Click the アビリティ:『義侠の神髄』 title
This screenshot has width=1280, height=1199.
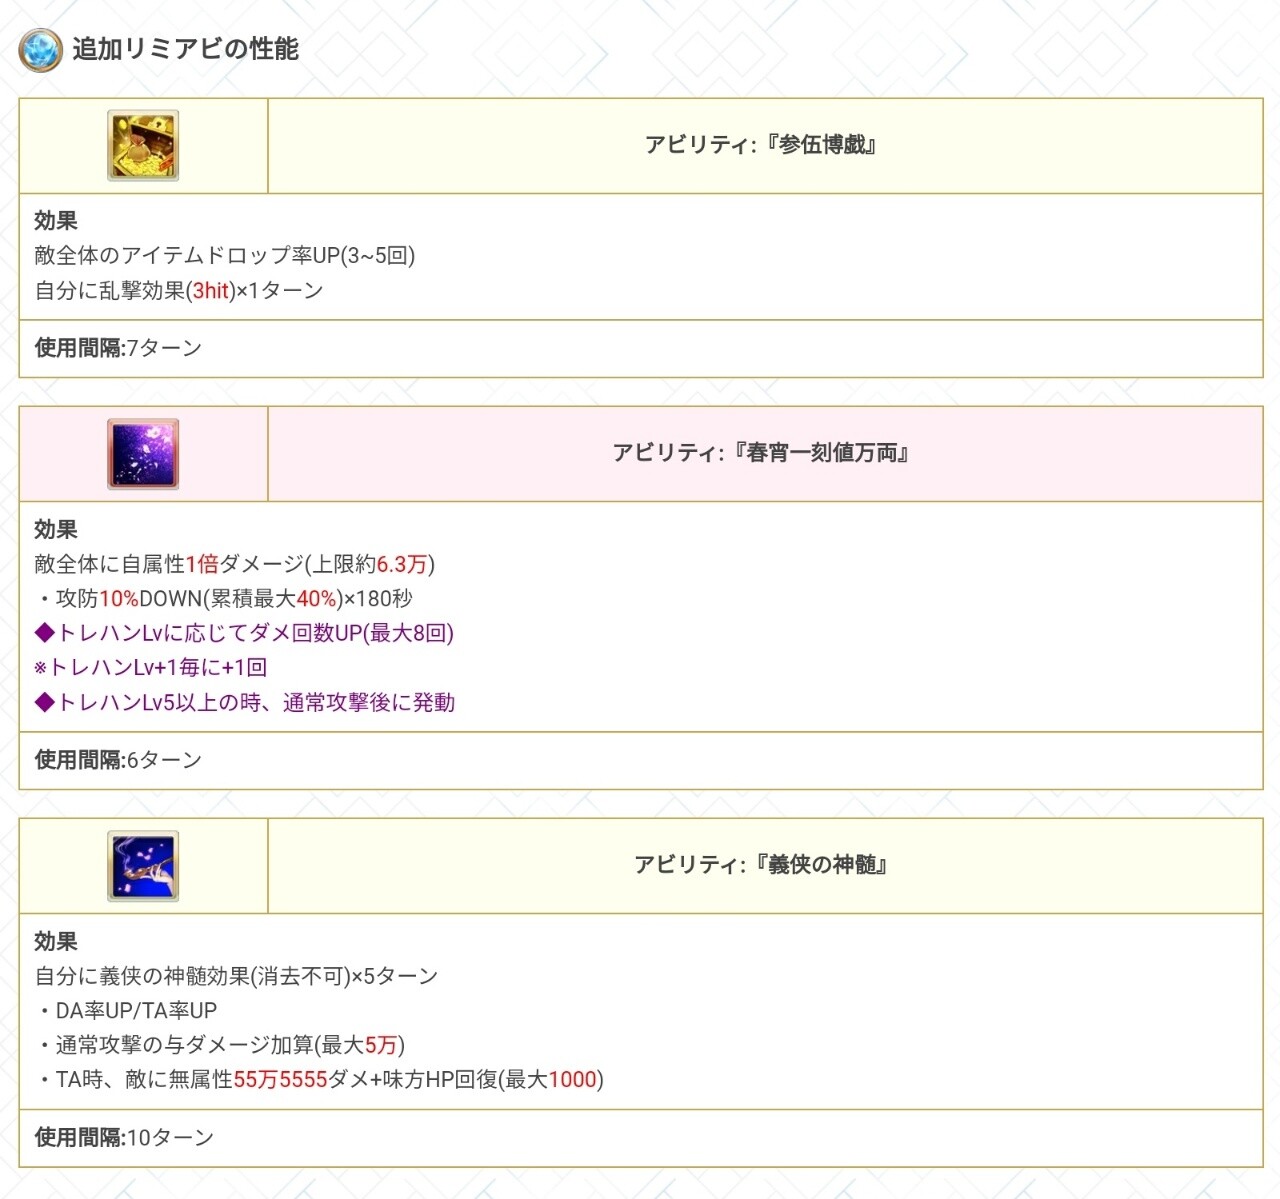(761, 865)
